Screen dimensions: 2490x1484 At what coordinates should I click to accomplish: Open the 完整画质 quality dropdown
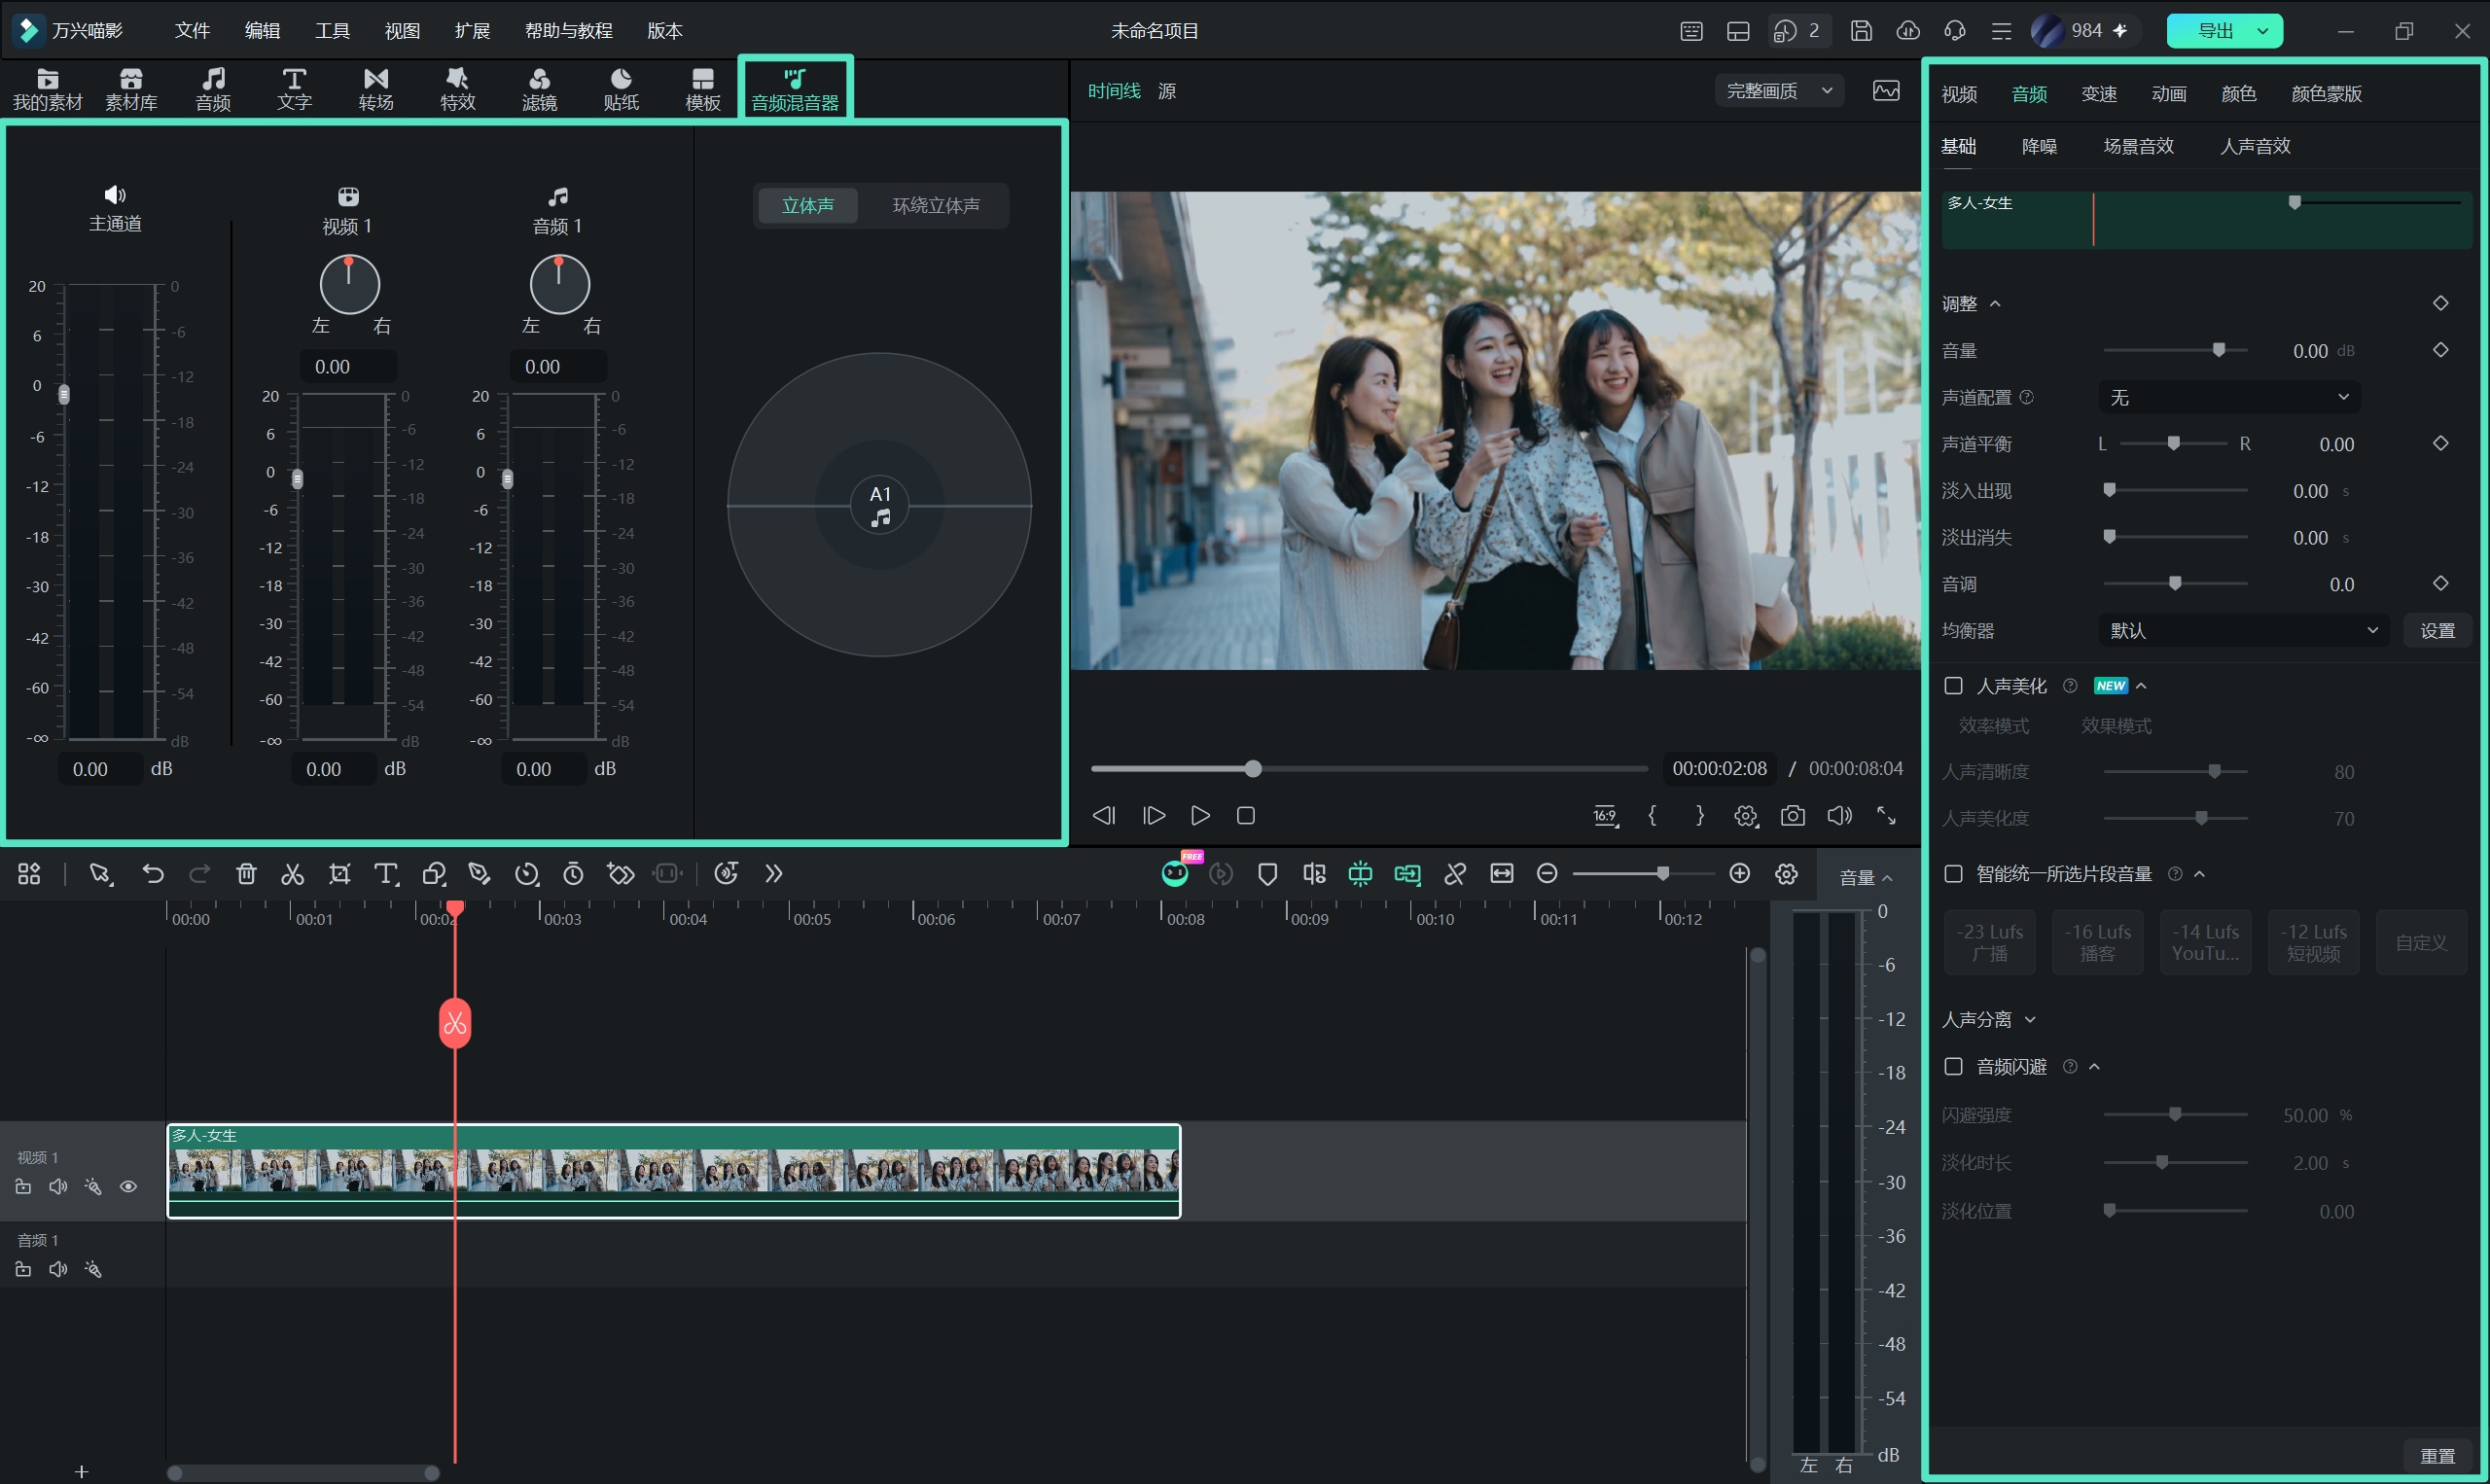tap(1780, 91)
